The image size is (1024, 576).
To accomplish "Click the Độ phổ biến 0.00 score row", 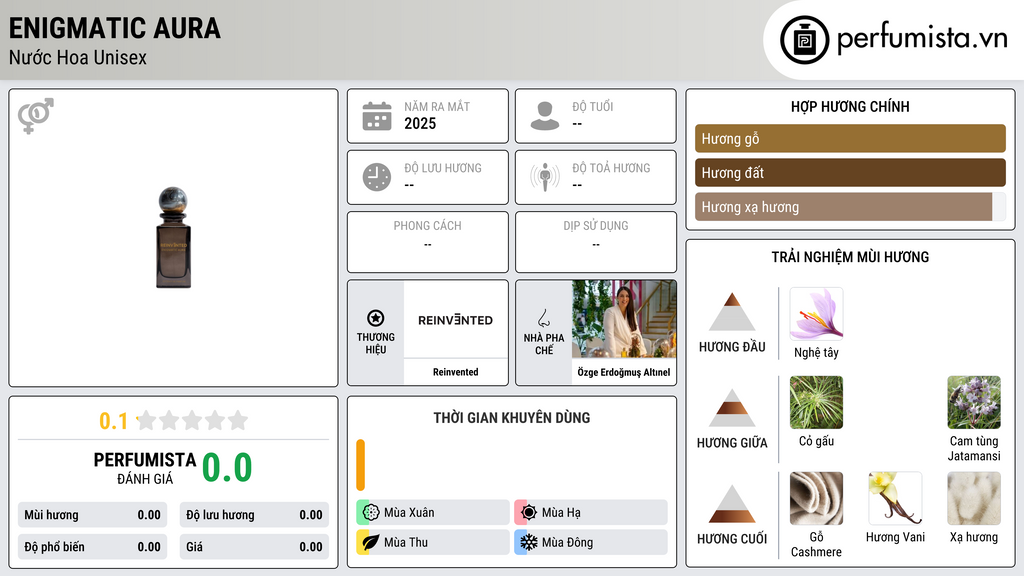I will [x=92, y=547].
